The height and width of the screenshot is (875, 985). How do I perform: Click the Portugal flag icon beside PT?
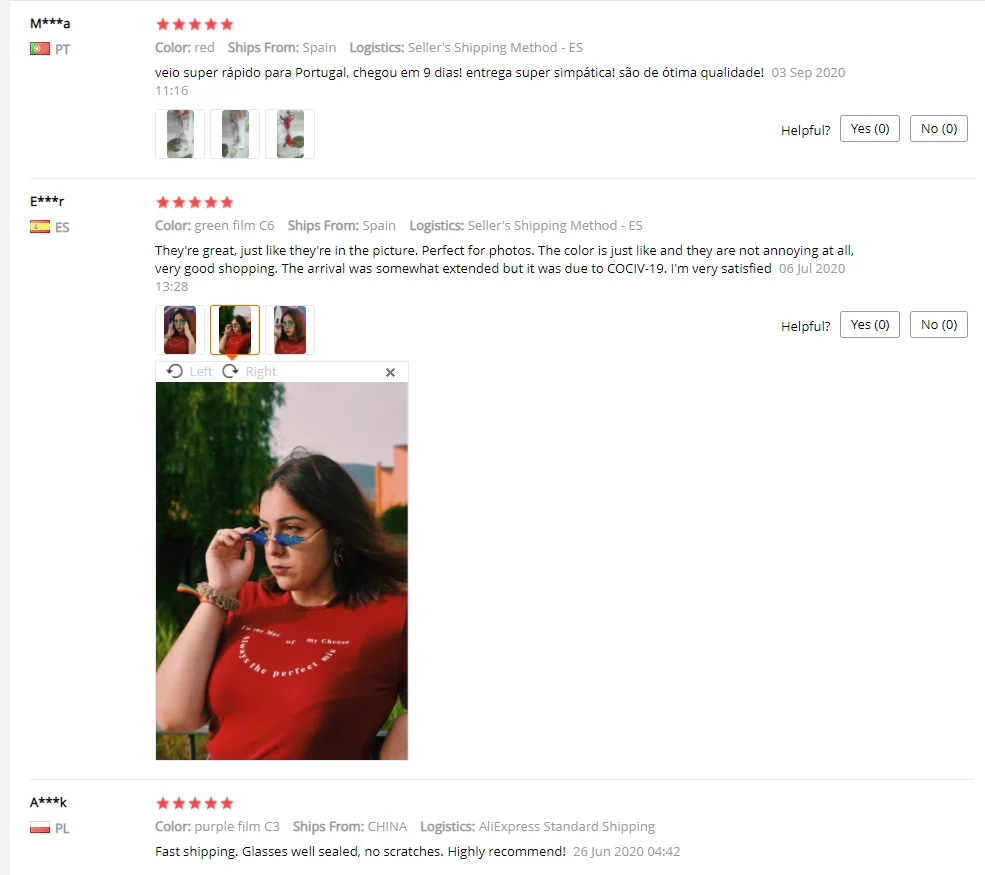(40, 48)
